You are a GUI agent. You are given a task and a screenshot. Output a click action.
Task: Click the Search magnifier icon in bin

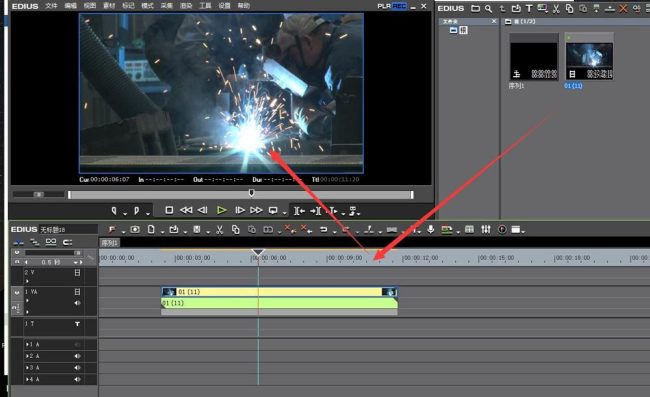488,8
